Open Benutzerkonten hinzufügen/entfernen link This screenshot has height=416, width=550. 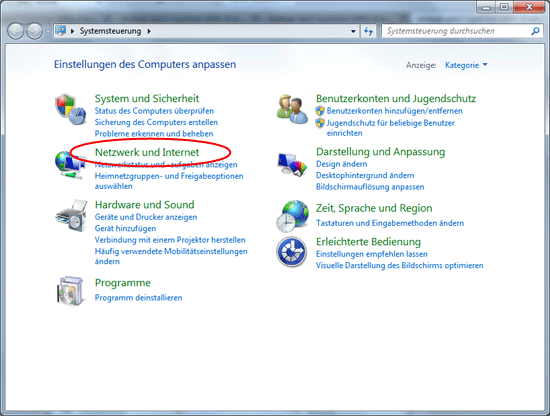(395, 111)
